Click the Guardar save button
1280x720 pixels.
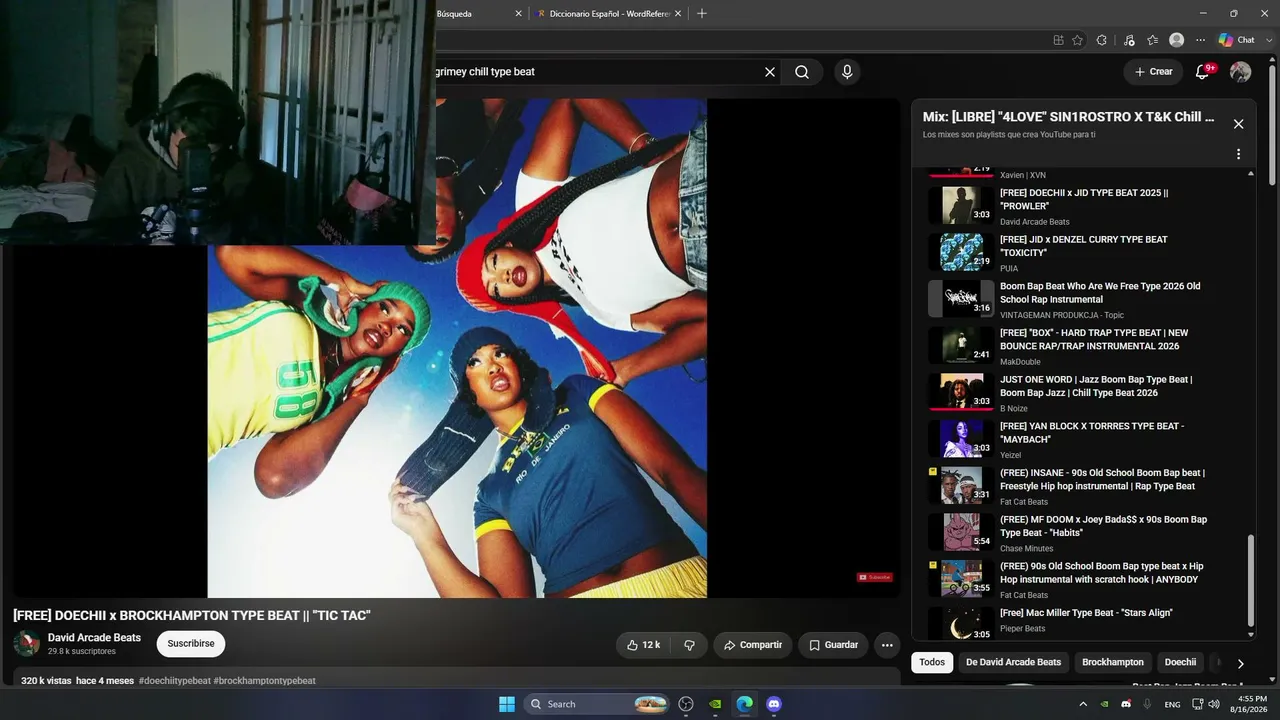[833, 645]
